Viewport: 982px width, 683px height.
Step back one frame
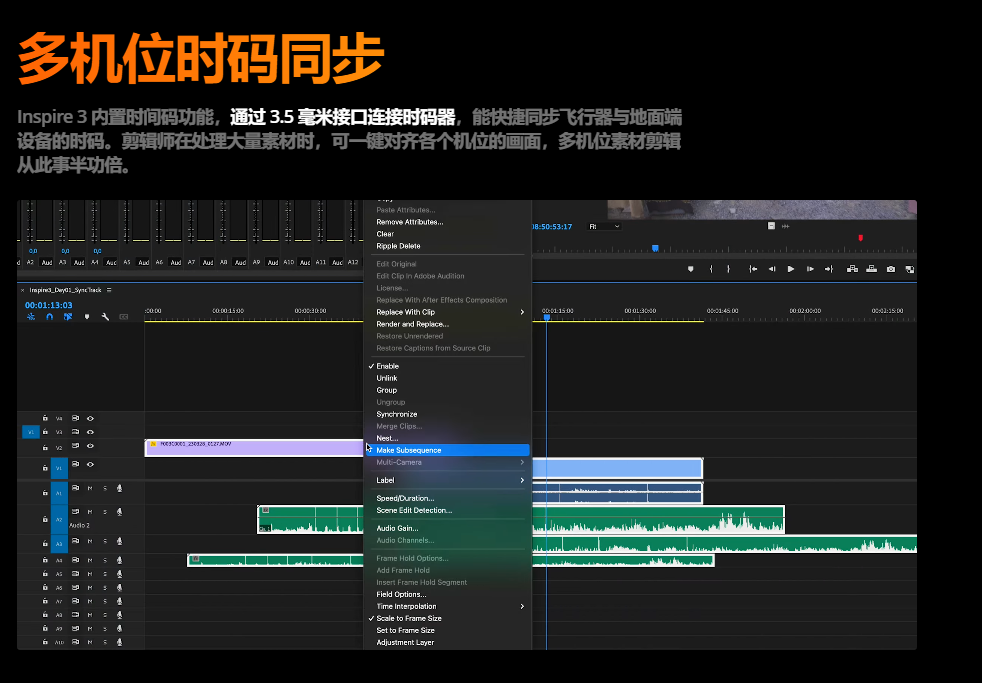[772, 269]
